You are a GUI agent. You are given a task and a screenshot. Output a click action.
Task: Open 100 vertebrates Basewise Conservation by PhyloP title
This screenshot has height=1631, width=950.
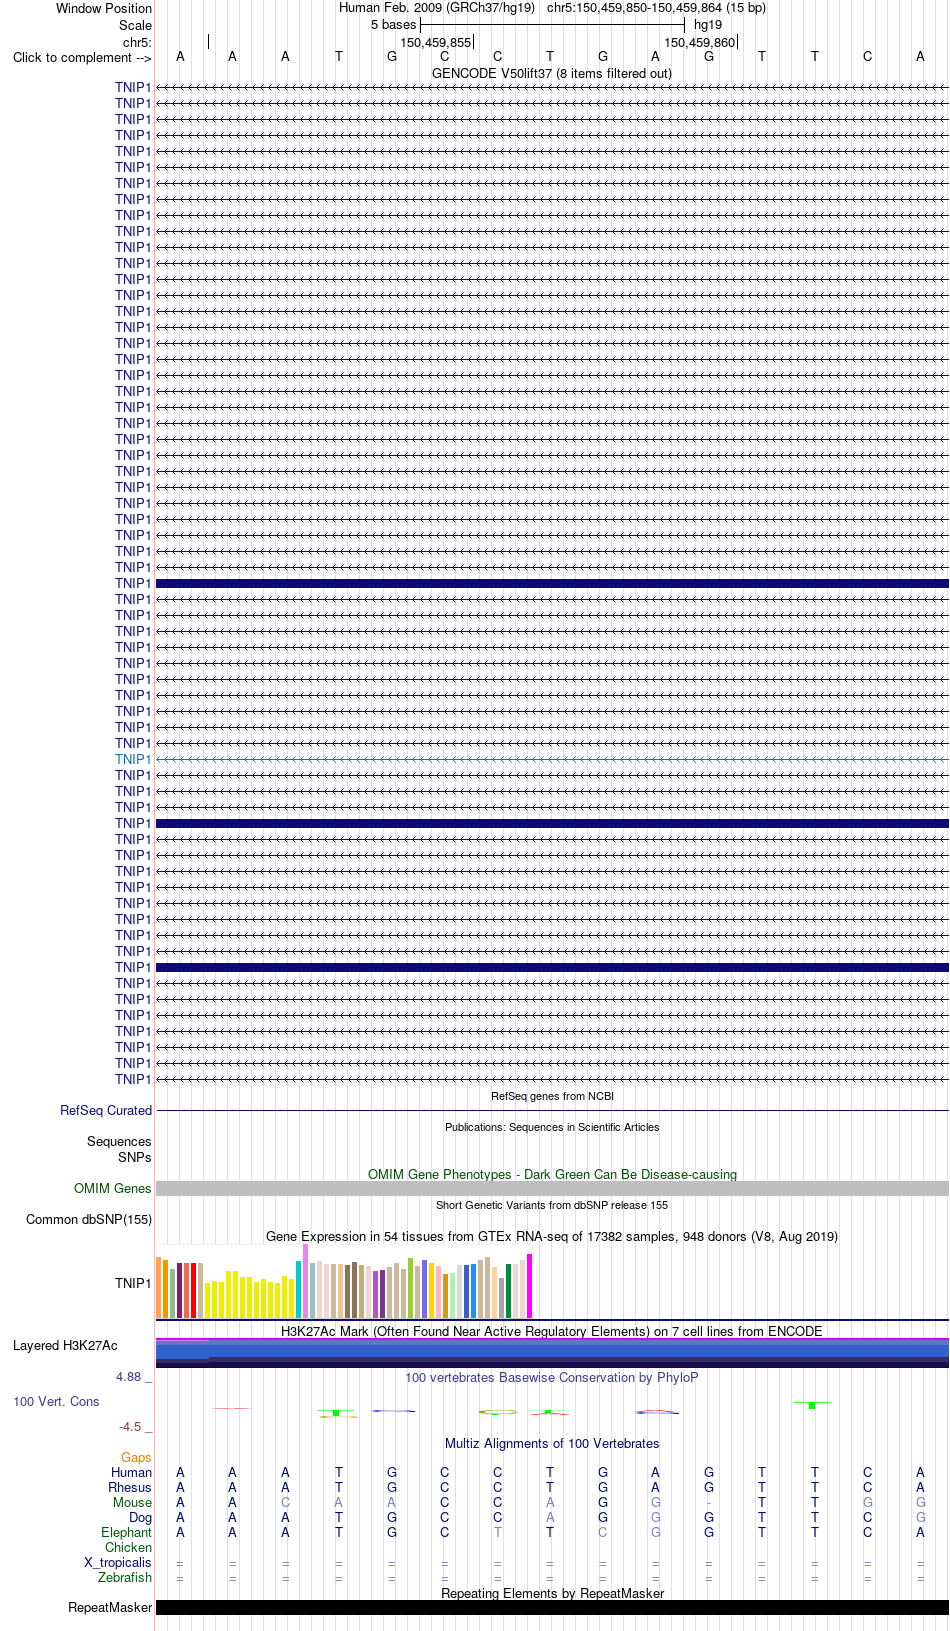click(552, 1377)
